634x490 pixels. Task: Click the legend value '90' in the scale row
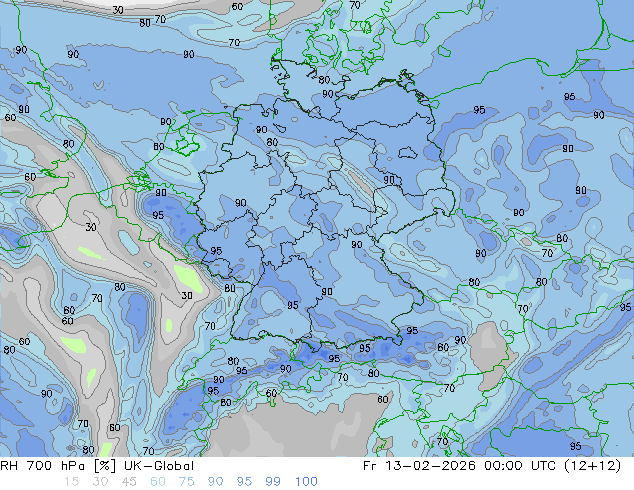tap(215, 482)
